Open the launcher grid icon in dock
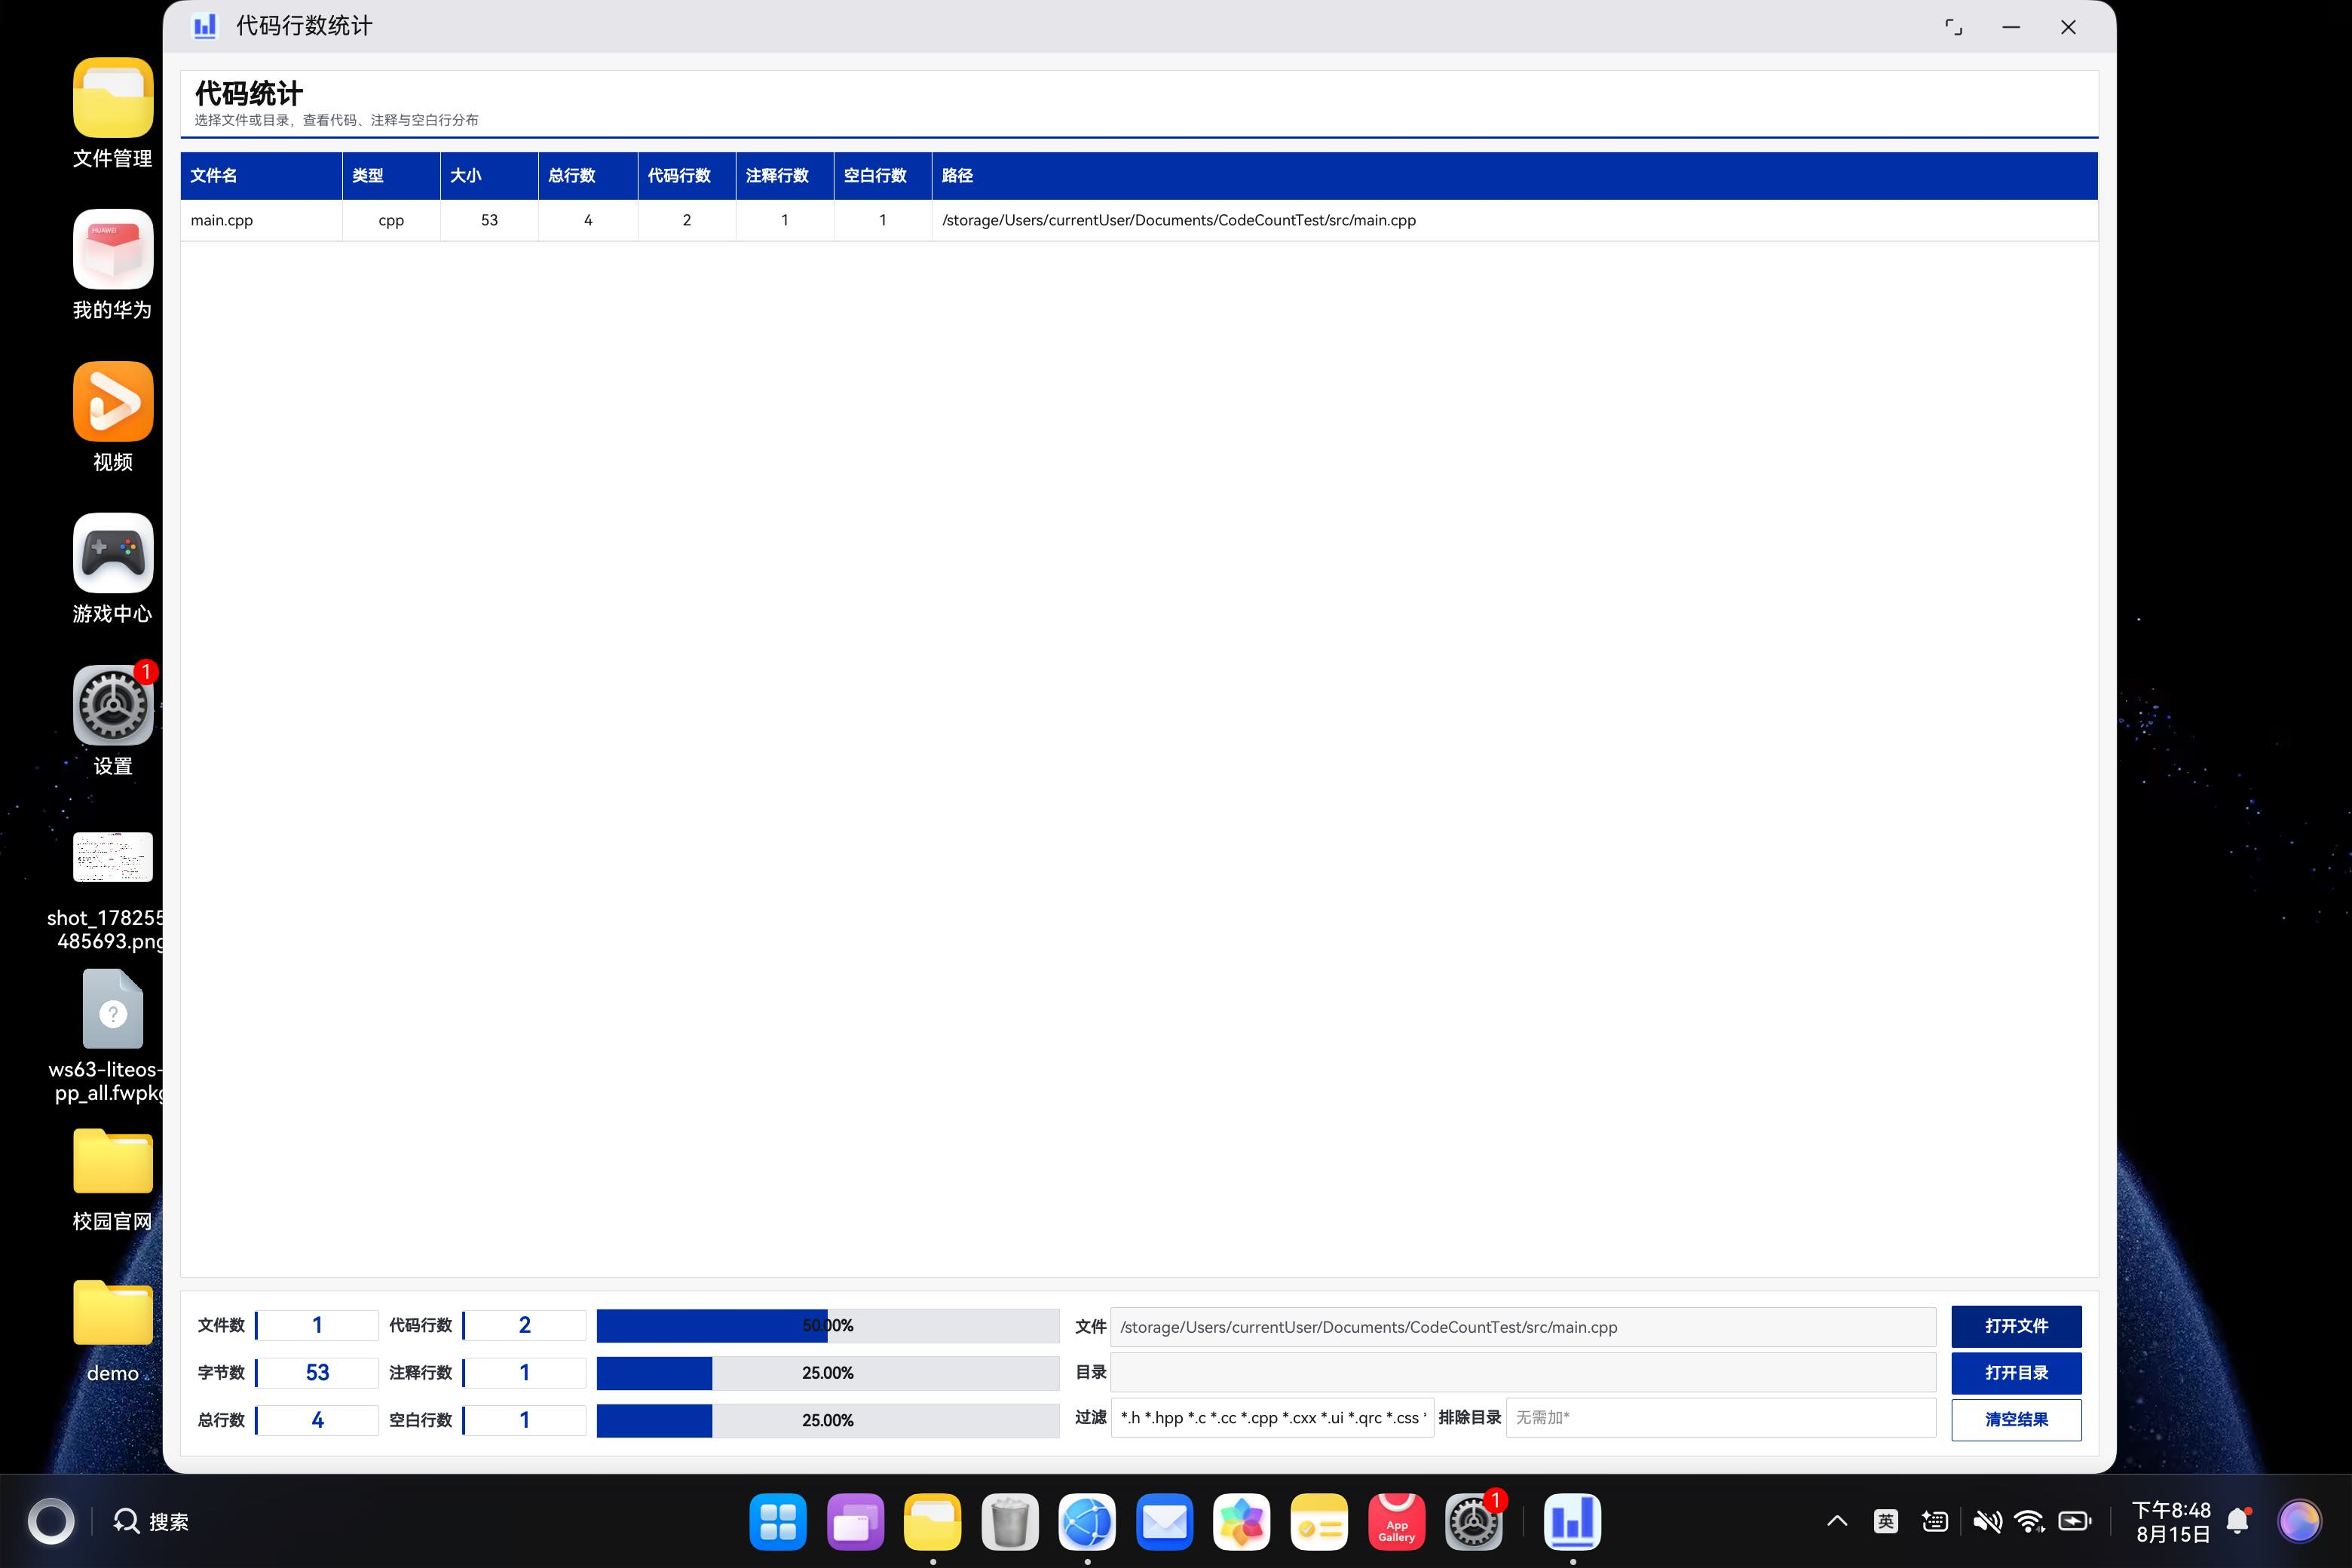The width and height of the screenshot is (2352, 1568). click(x=778, y=1522)
